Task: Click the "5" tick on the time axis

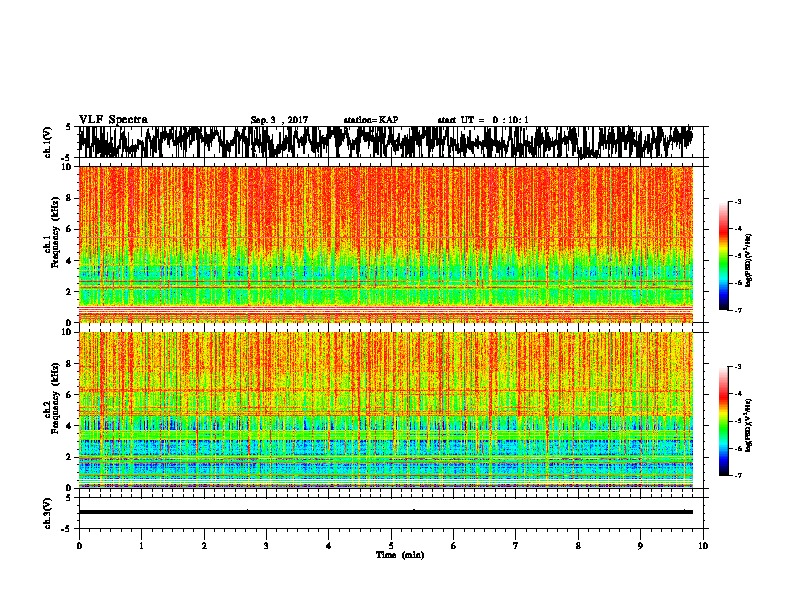Action: pos(391,546)
